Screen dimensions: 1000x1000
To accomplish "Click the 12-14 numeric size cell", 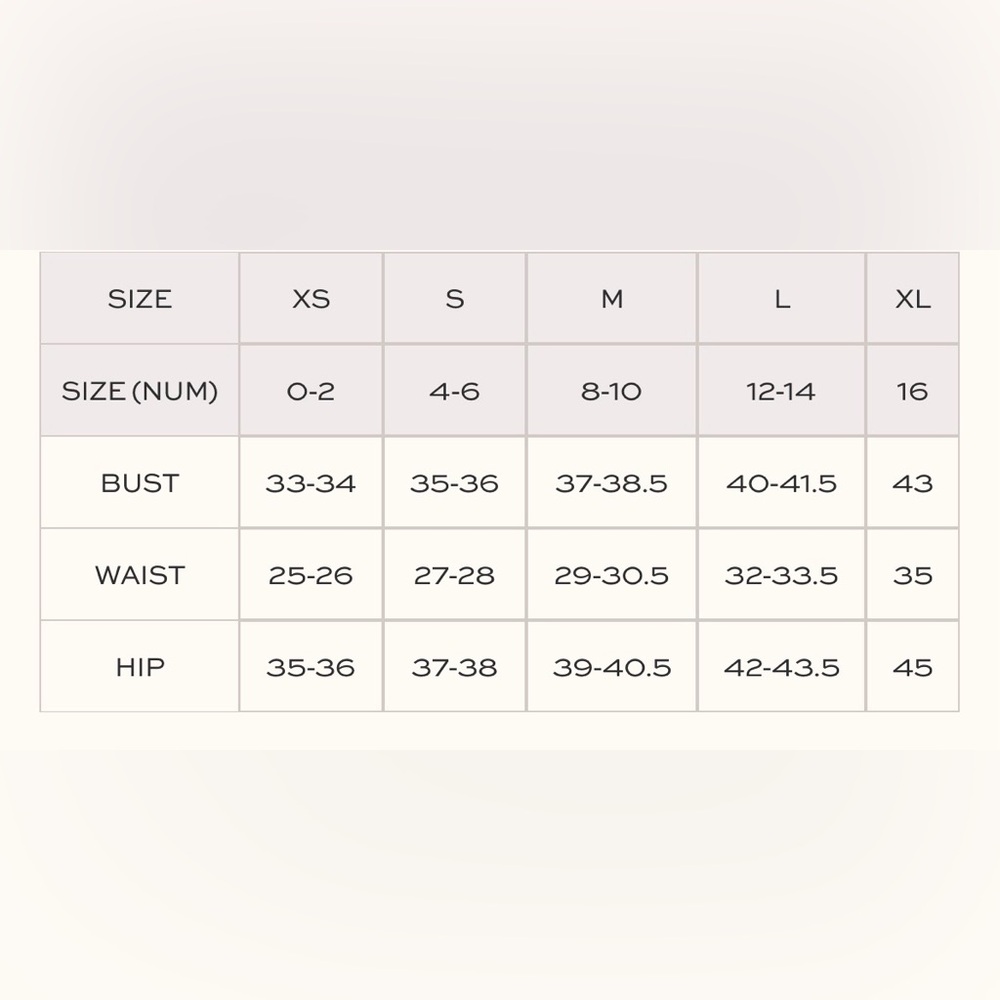I will 782,391.
